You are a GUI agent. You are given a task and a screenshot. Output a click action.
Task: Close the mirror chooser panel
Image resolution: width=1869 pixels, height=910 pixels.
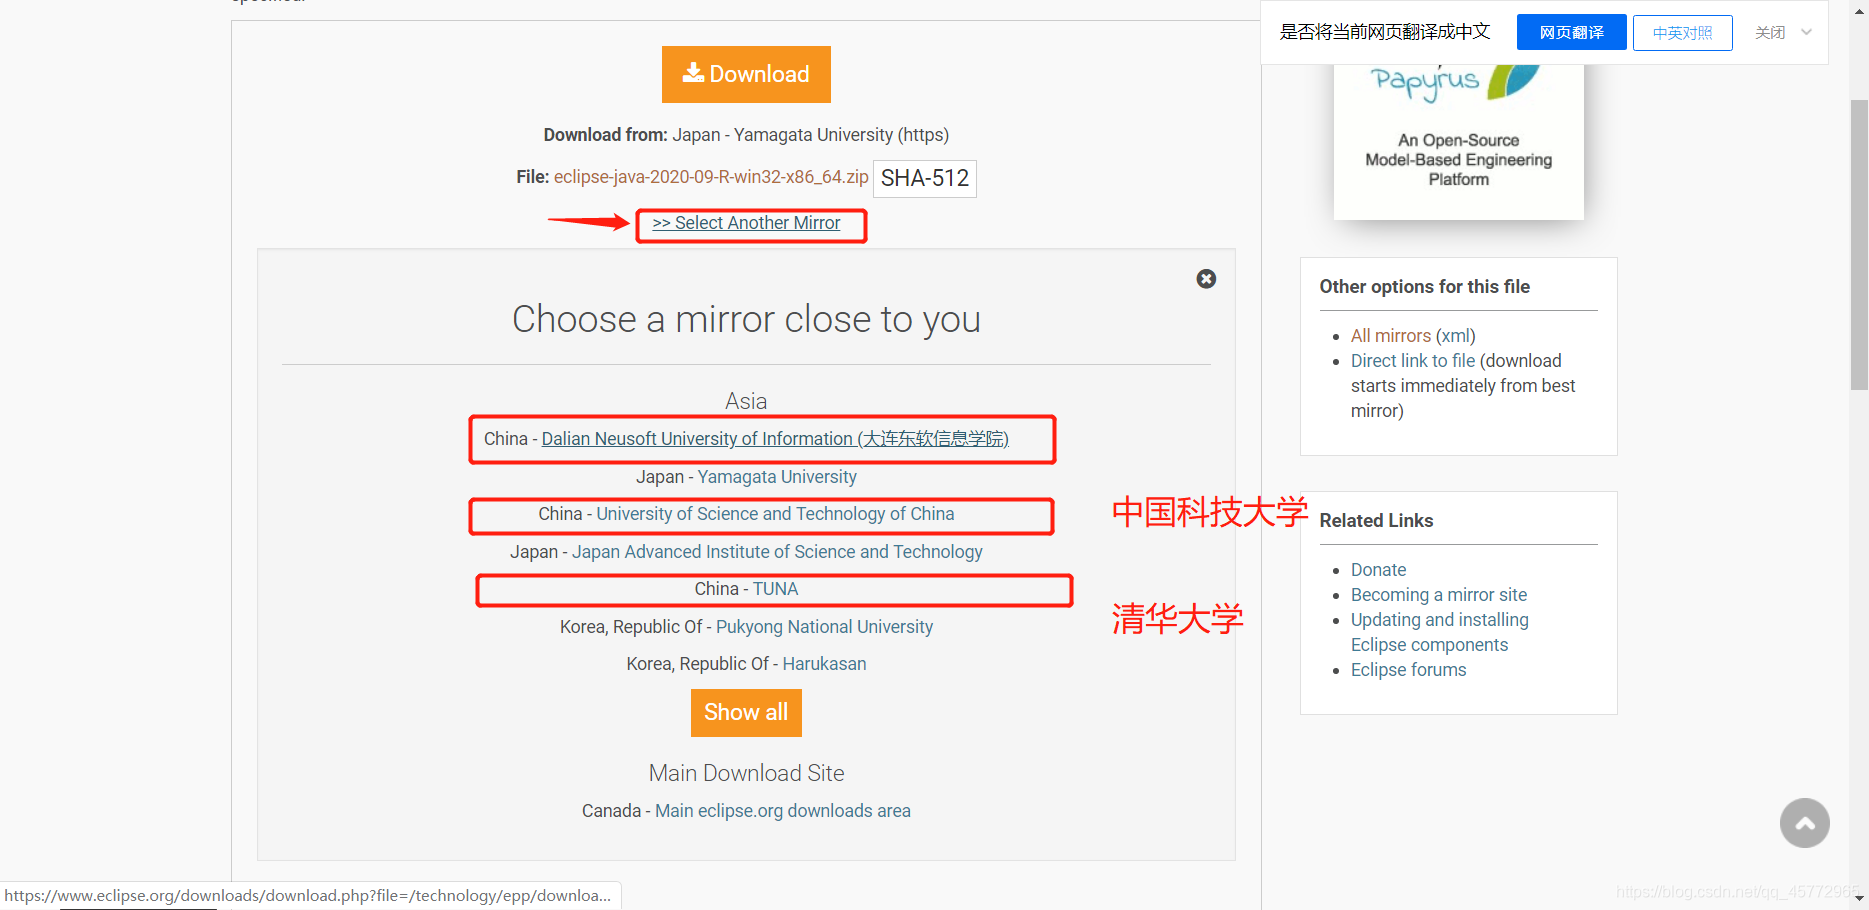[1206, 279]
